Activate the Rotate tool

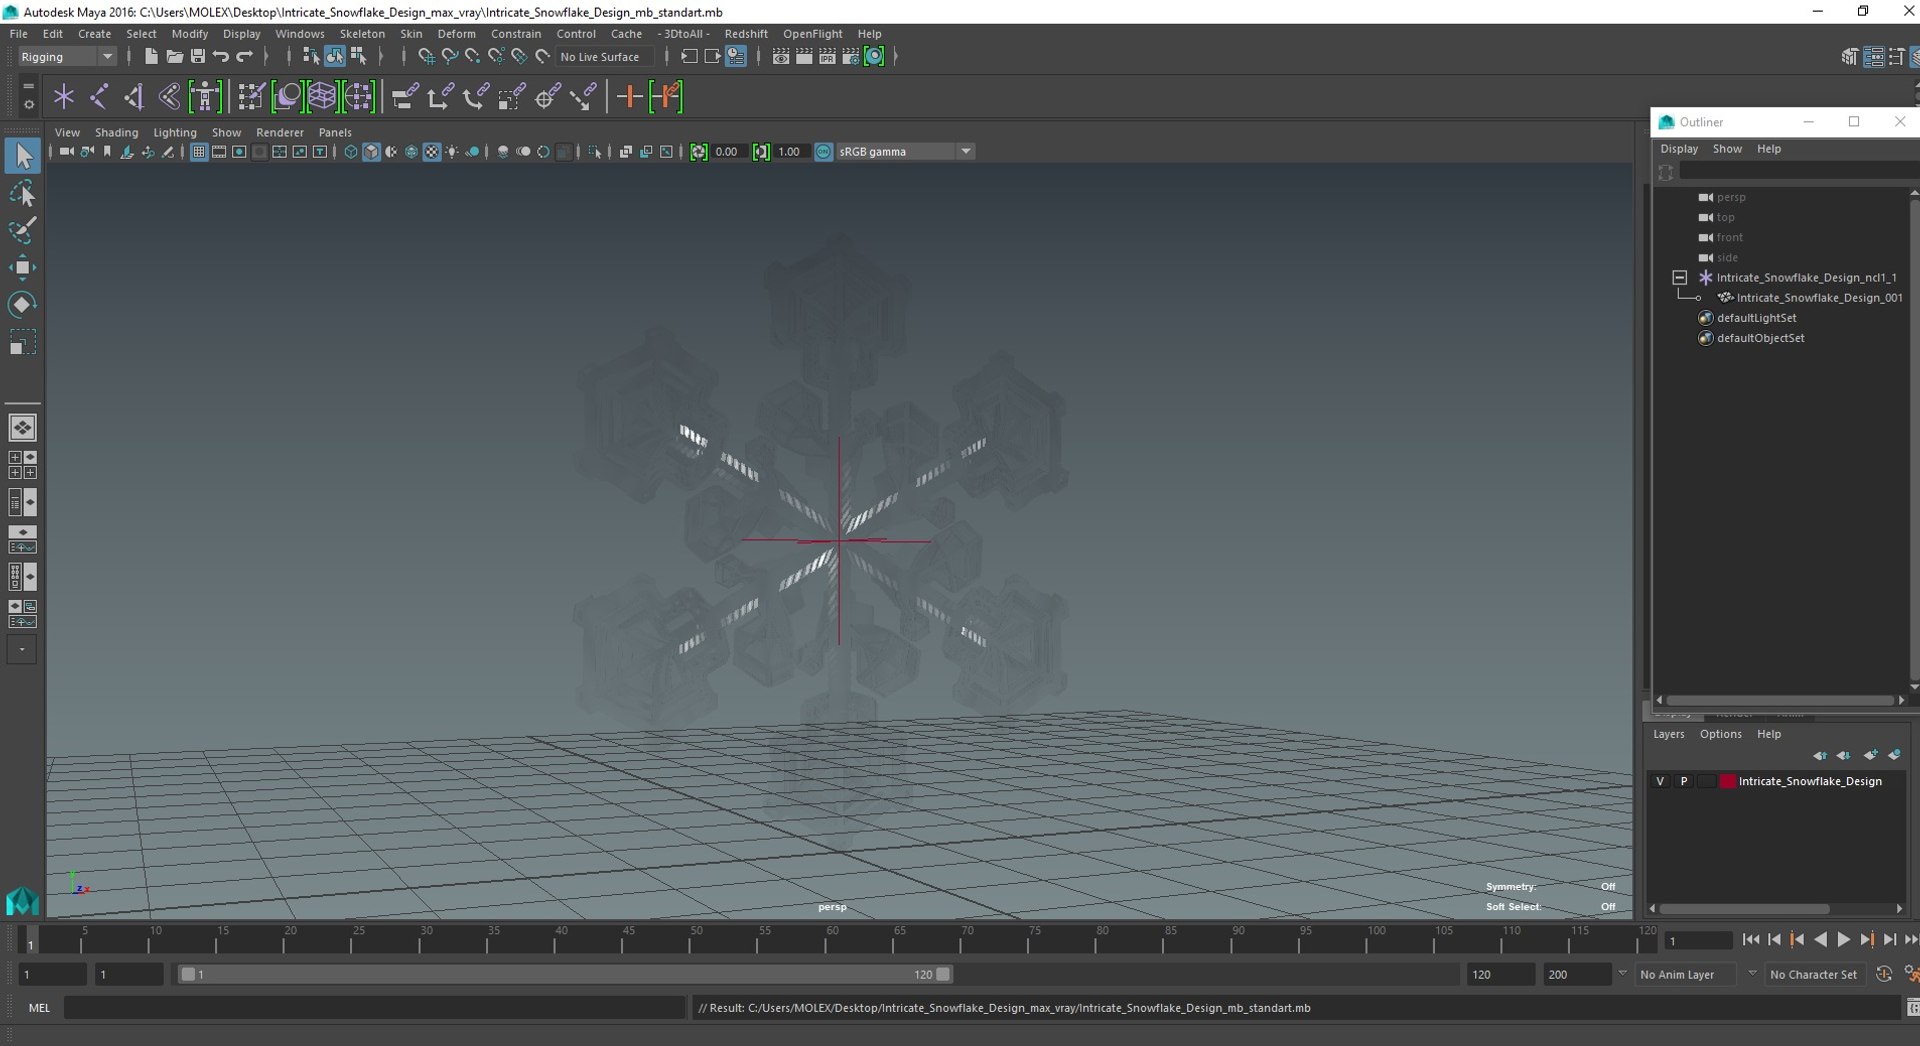pos(22,304)
